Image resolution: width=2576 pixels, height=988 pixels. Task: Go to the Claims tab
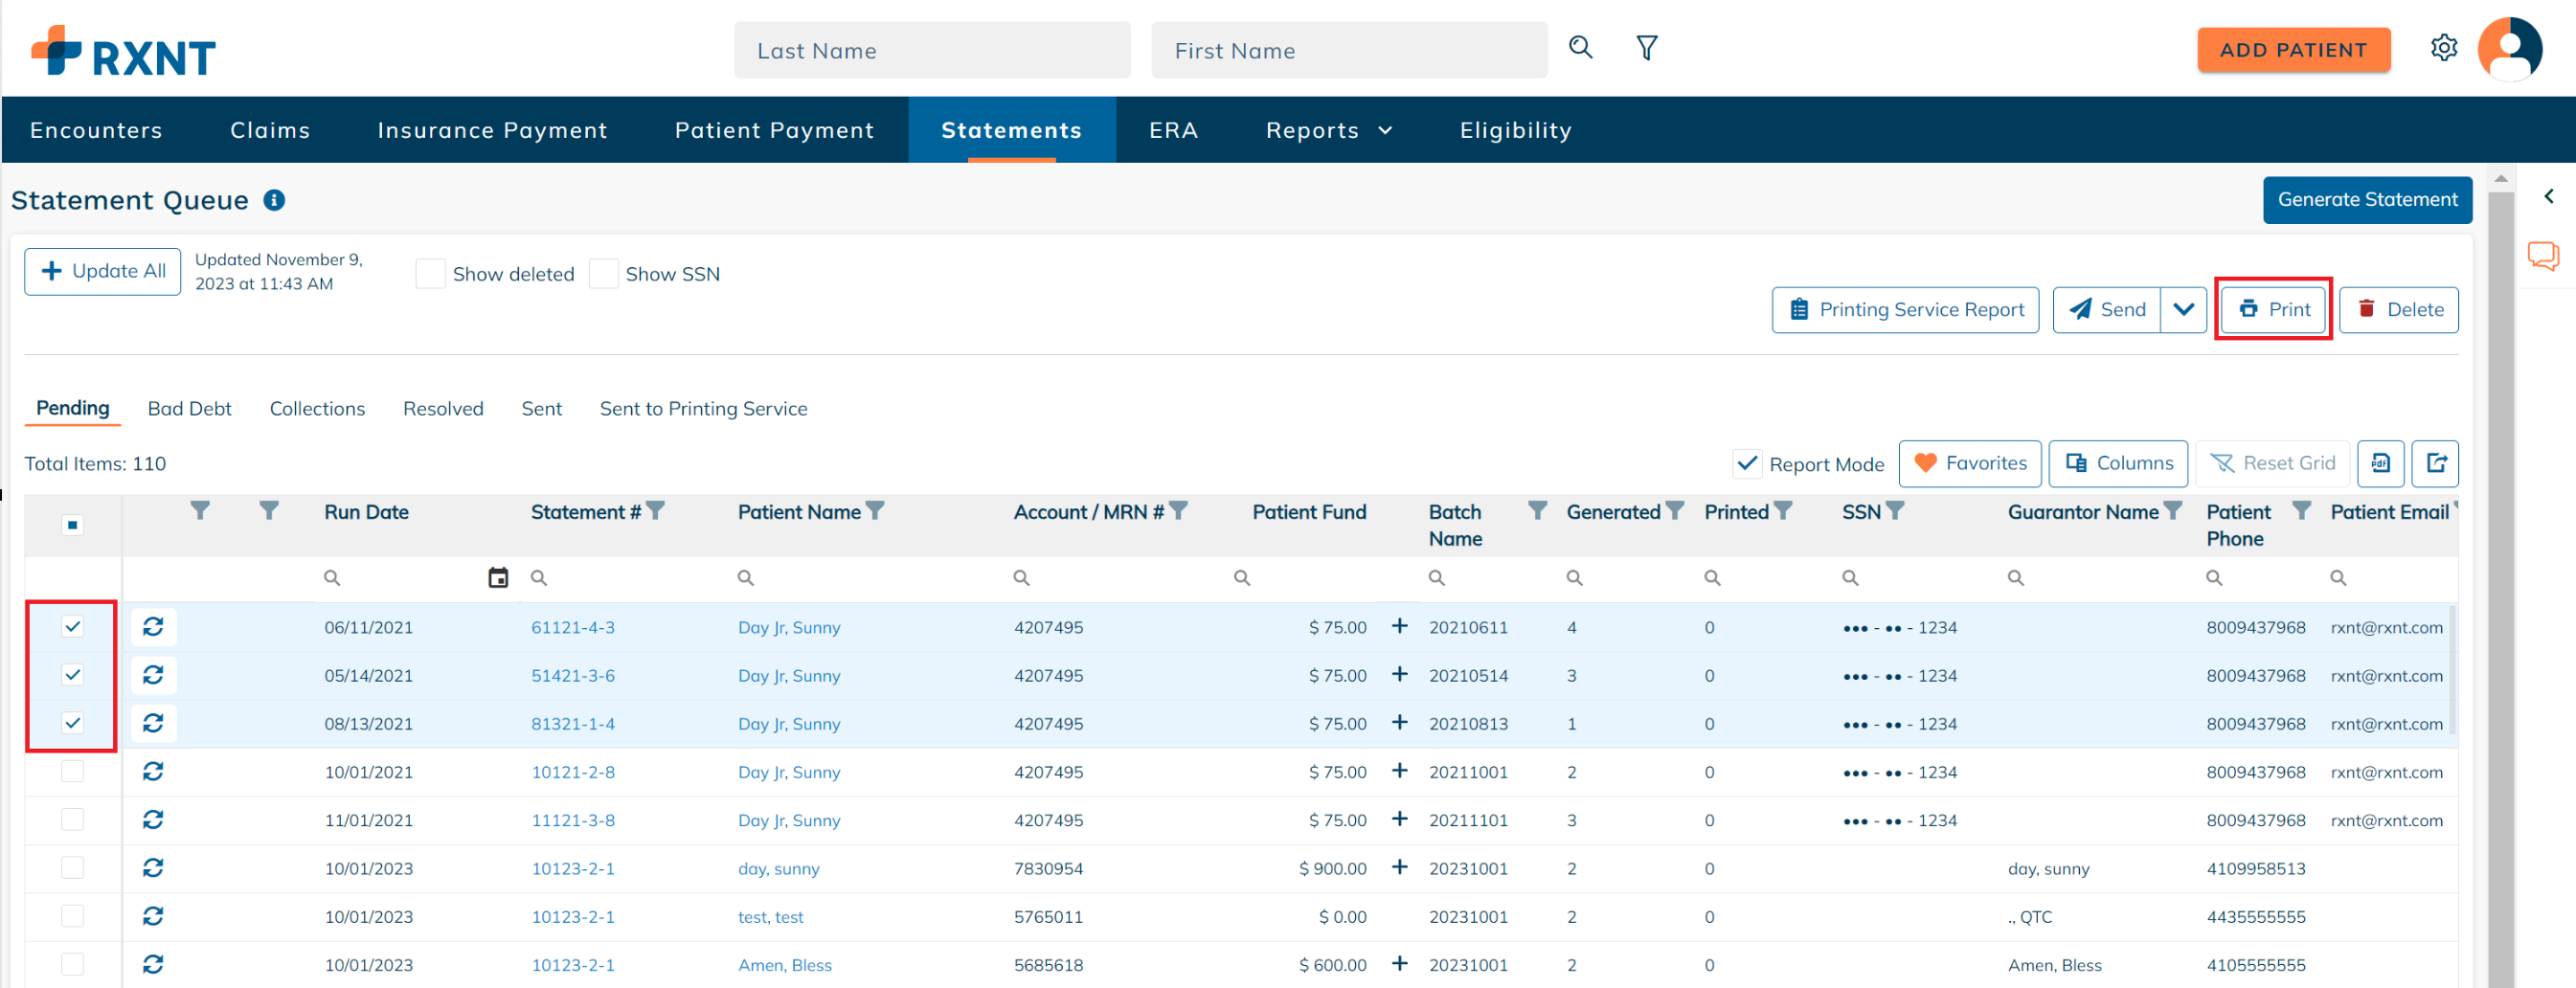coord(270,130)
